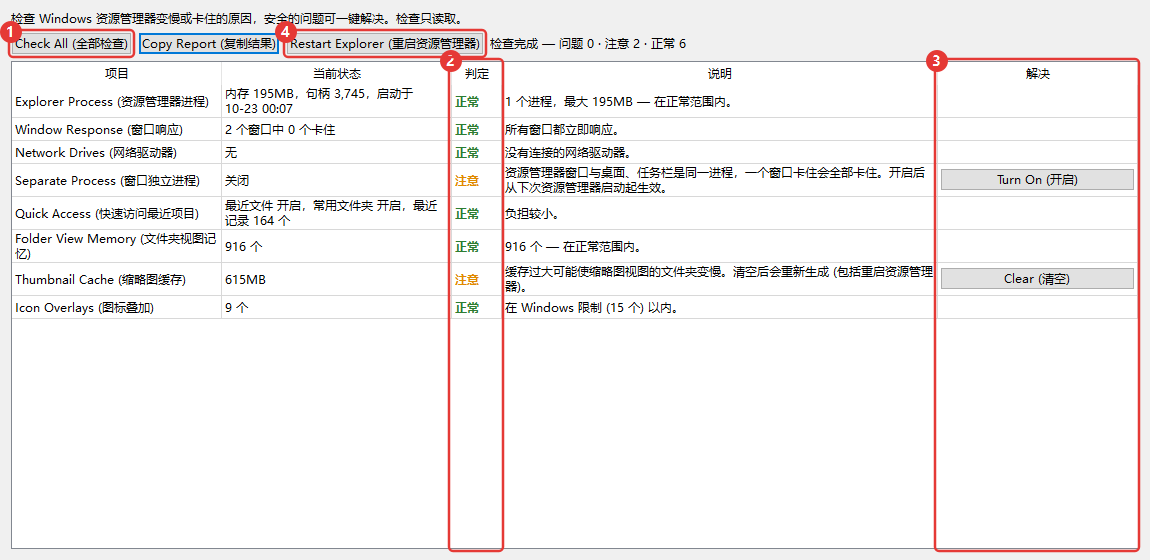The height and width of the screenshot is (560, 1150).
Task: Select Separate Process (窗口独立进程) row
Action: (x=575, y=180)
